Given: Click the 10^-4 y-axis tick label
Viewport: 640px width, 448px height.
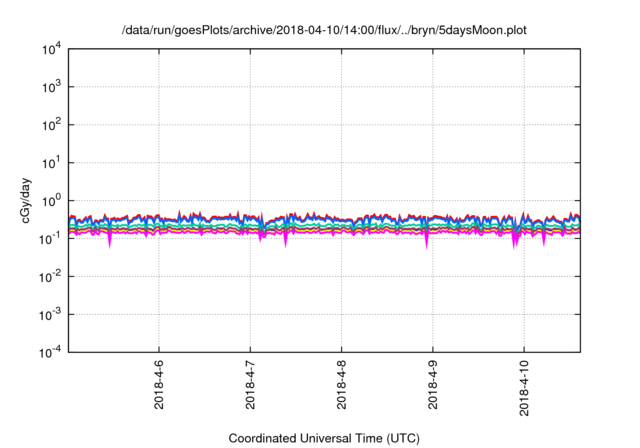Looking at the screenshot, I should point(48,351).
